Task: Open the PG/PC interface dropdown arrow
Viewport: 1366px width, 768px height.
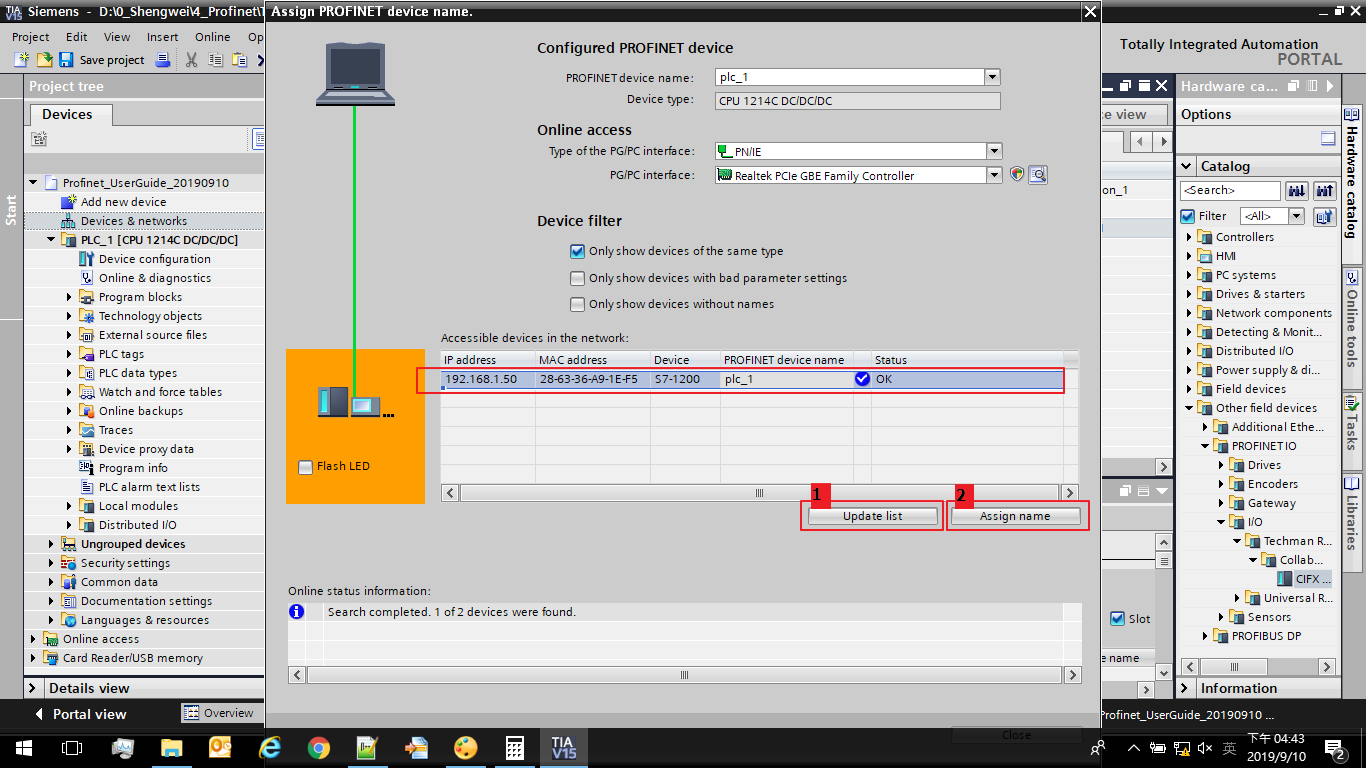Action: 994,175
